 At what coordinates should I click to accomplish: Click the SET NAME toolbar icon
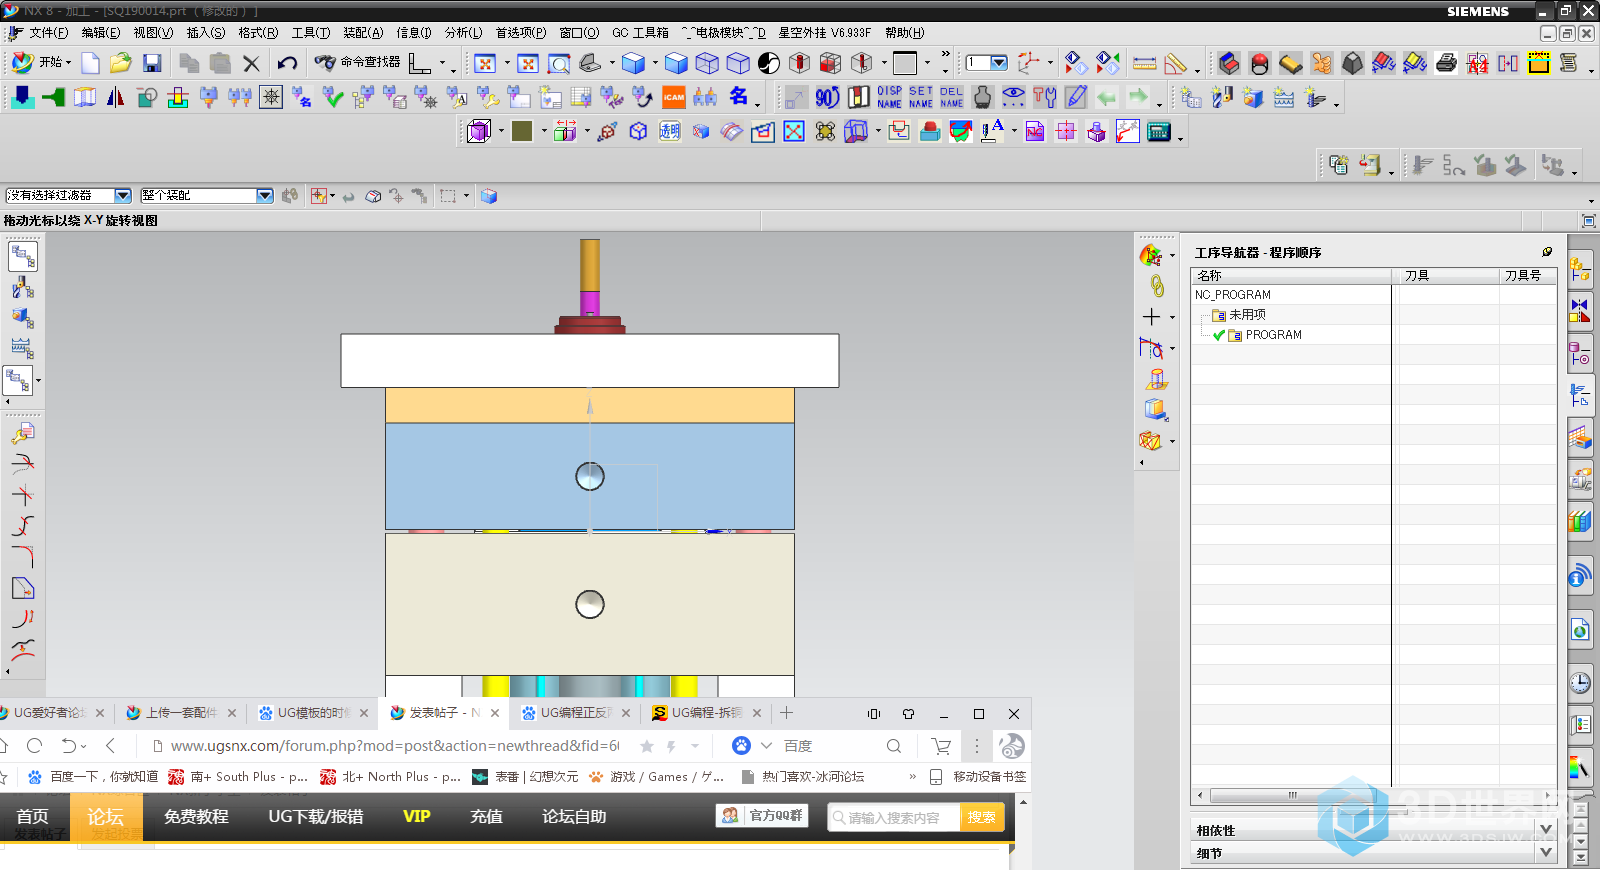[921, 97]
